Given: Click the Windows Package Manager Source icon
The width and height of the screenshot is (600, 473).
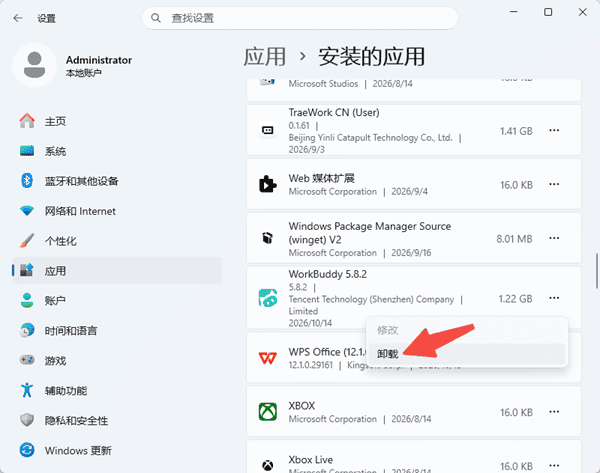Looking at the screenshot, I should (267, 238).
